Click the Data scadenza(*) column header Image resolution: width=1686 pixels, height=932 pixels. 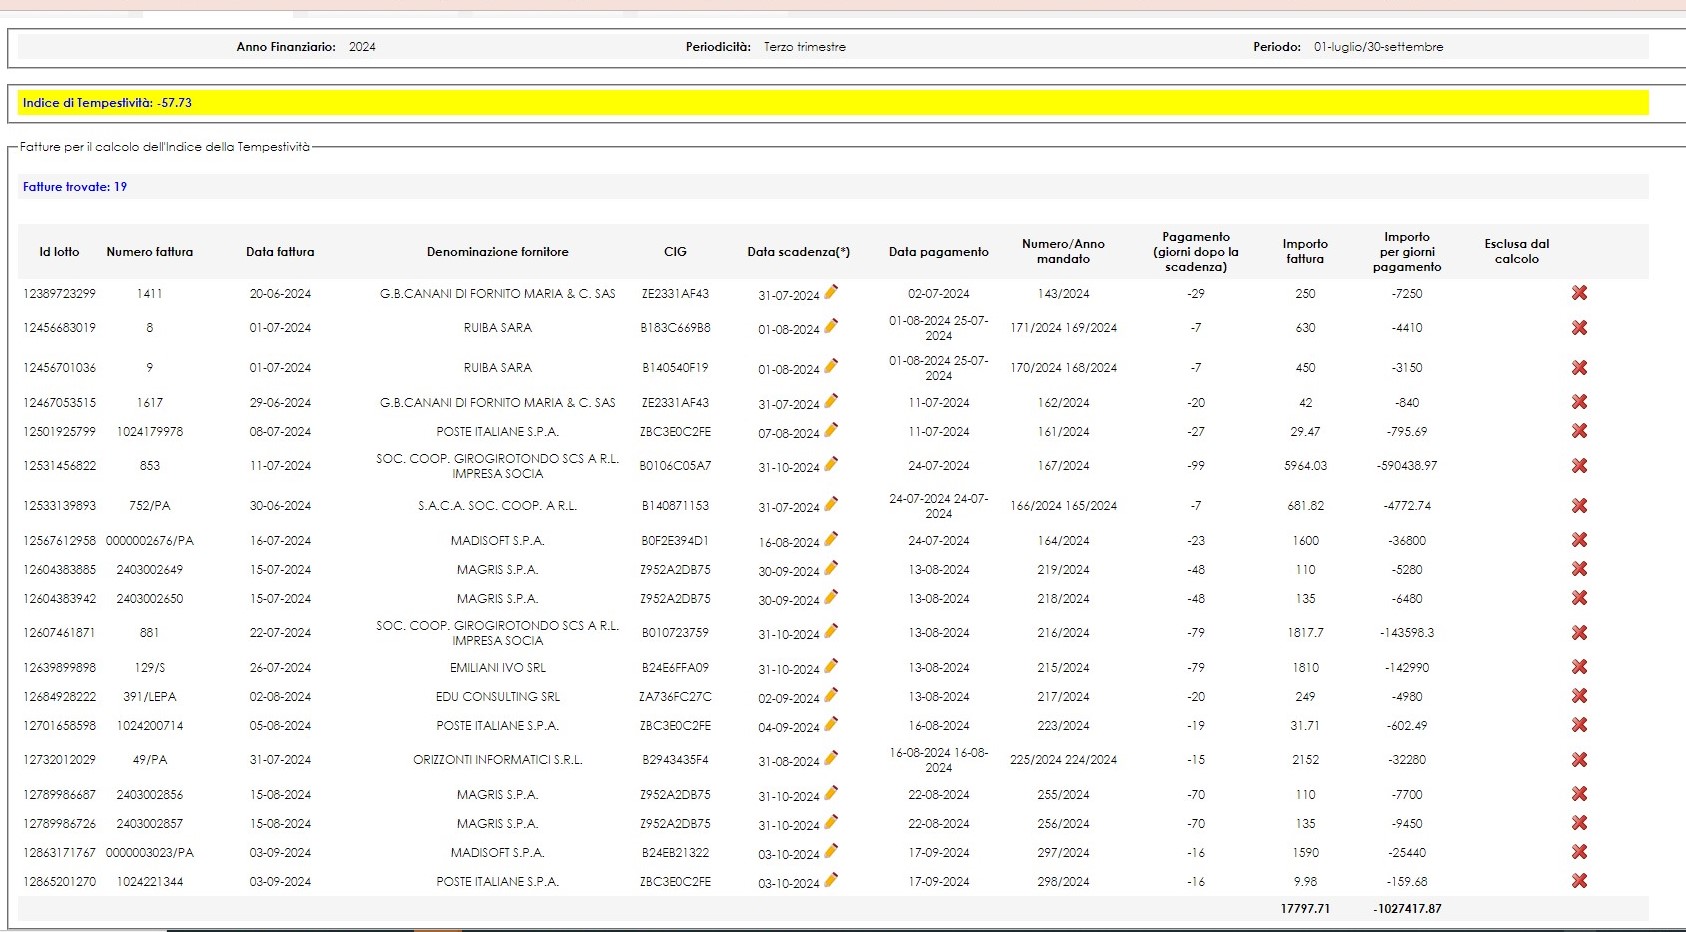pos(798,252)
